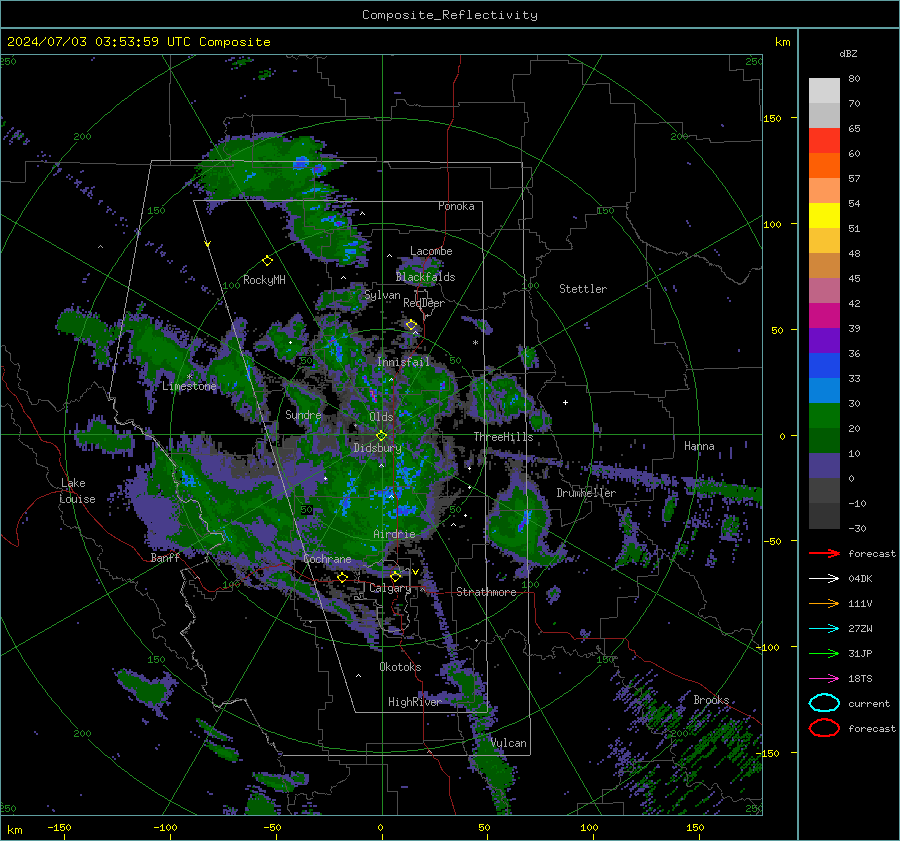The height and width of the screenshot is (841, 900).
Task: Click the Lake Louise label
Action: pyautogui.click(x=77, y=491)
